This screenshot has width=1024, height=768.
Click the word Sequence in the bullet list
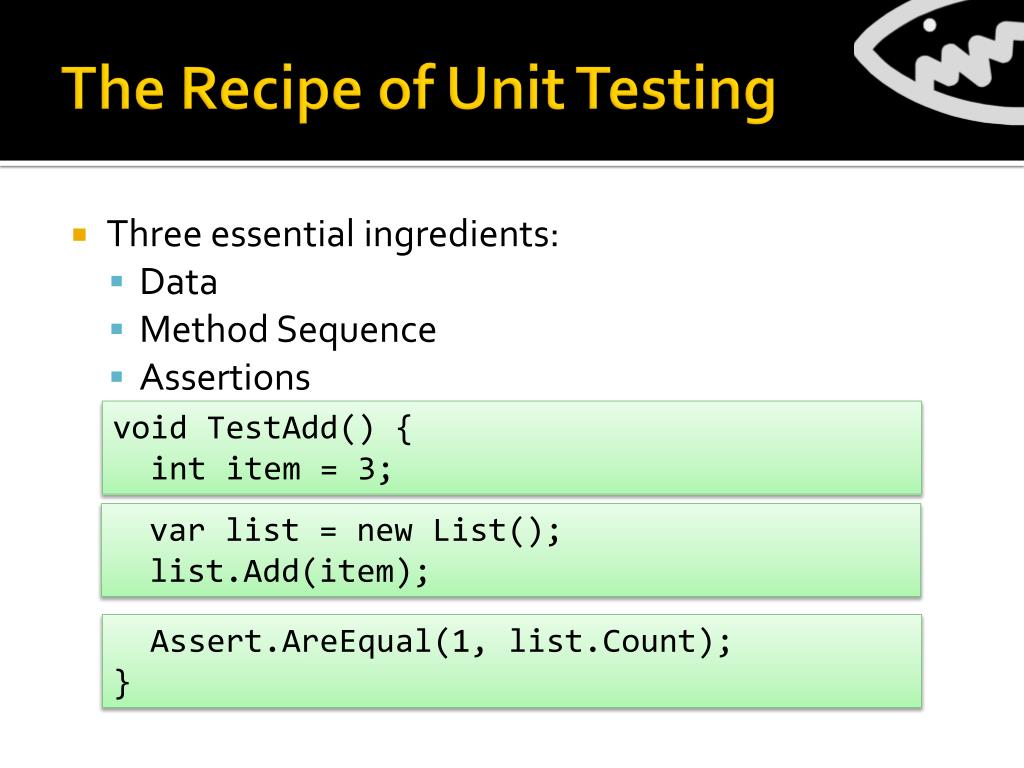[x=357, y=330]
